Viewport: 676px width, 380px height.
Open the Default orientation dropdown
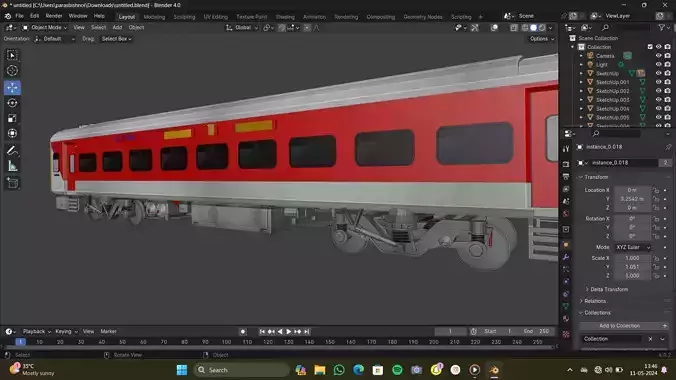click(55, 39)
